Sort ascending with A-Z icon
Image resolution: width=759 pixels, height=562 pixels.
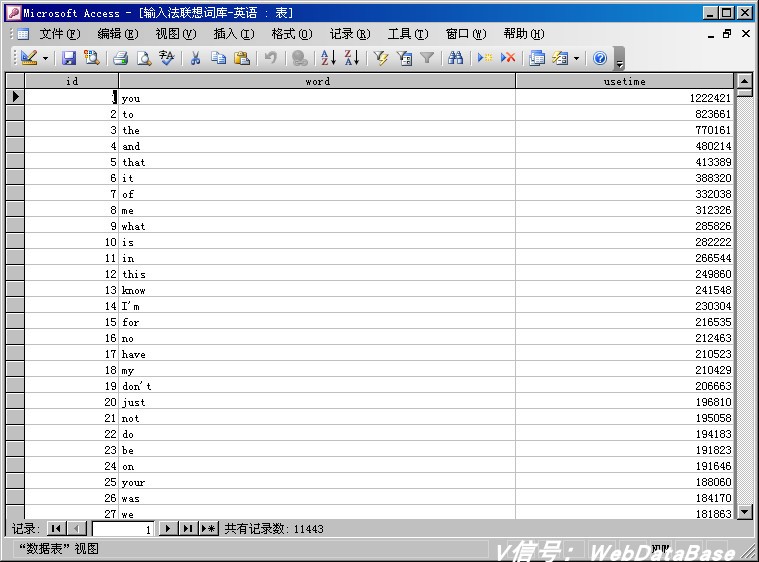(328, 58)
